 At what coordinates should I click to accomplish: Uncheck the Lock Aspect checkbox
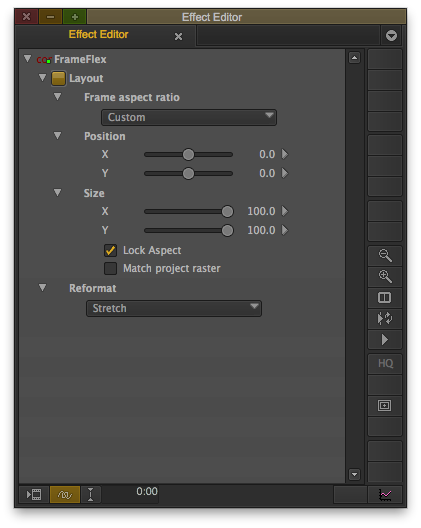point(110,251)
